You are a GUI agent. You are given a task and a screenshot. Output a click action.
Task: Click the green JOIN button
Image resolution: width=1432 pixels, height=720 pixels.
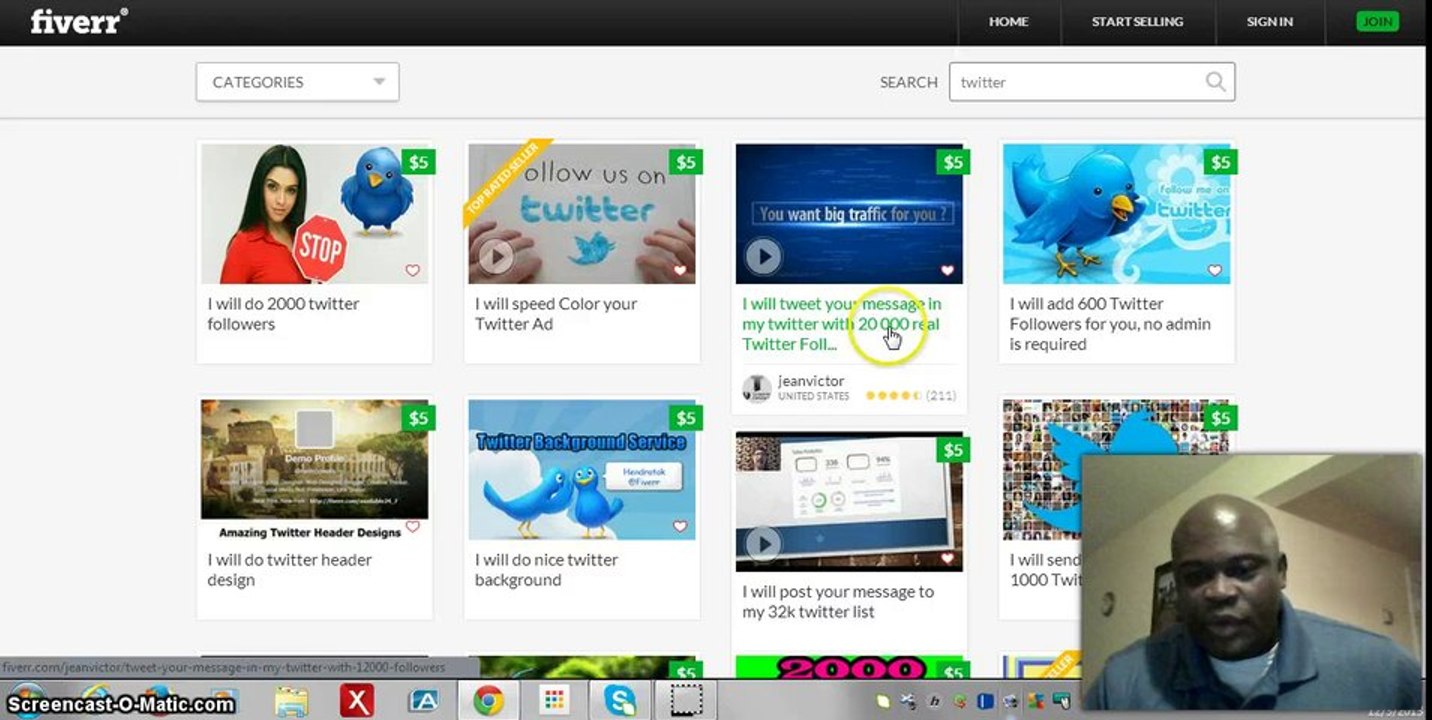(1377, 21)
